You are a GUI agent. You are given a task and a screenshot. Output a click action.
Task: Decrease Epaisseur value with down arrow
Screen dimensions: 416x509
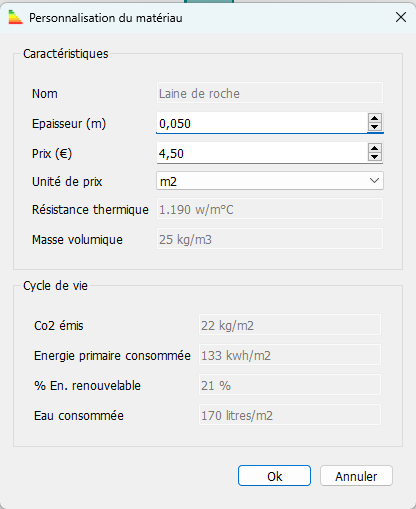pos(375,127)
